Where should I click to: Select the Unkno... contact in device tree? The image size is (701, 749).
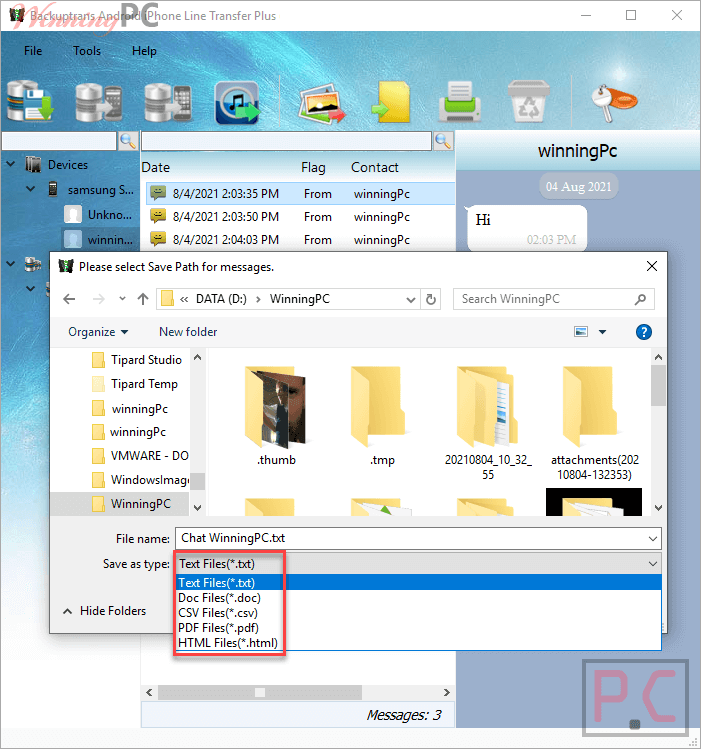[98, 214]
